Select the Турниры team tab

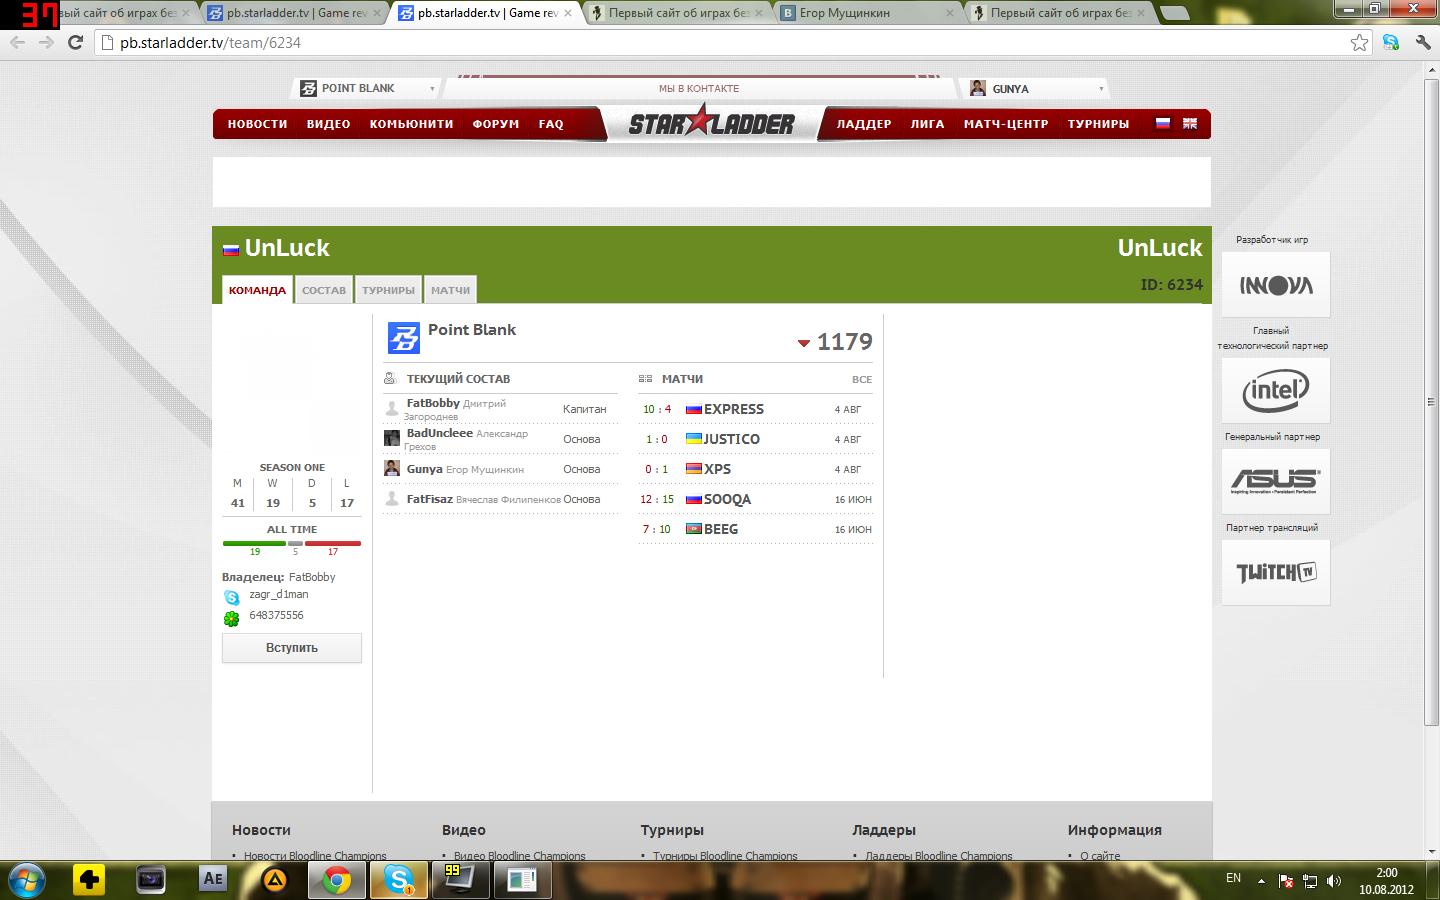click(388, 290)
